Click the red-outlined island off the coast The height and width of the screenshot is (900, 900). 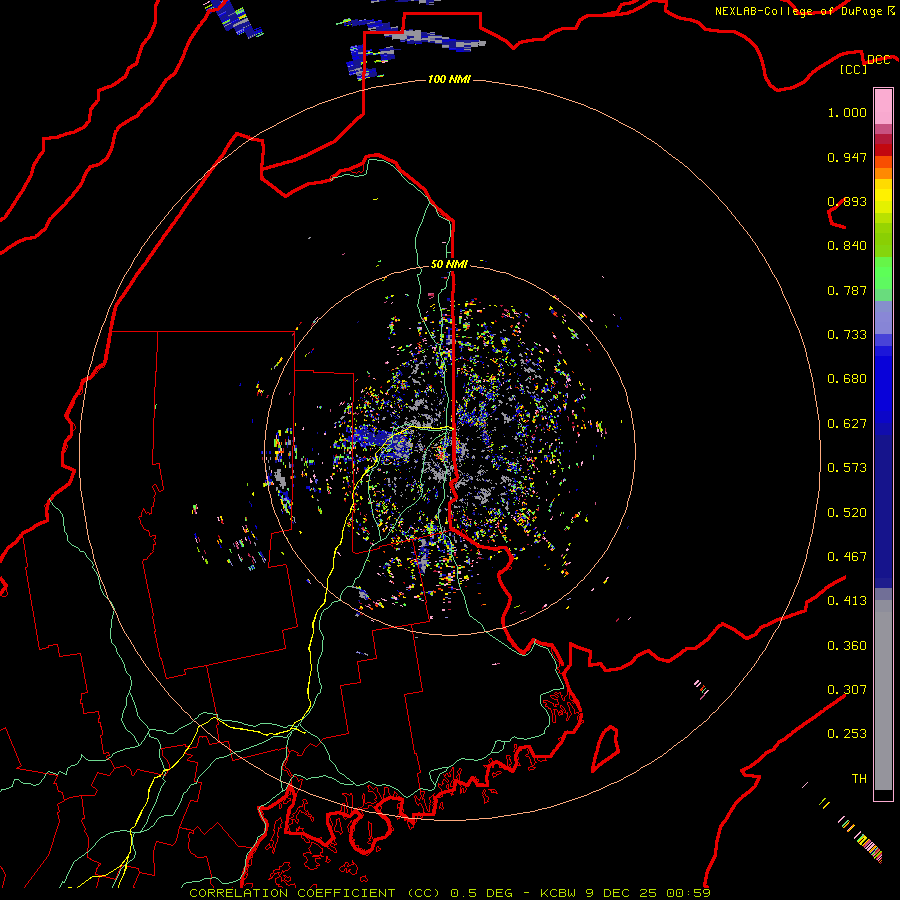[606, 748]
